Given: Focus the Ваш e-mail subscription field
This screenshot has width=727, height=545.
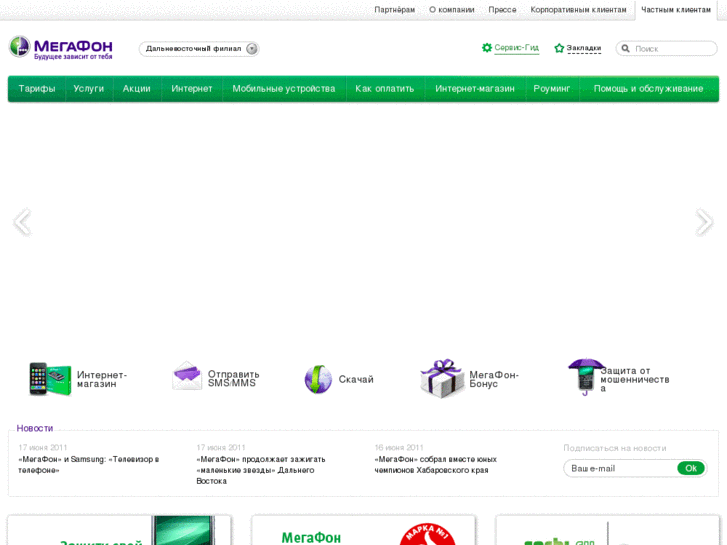Looking at the screenshot, I should tap(621, 468).
